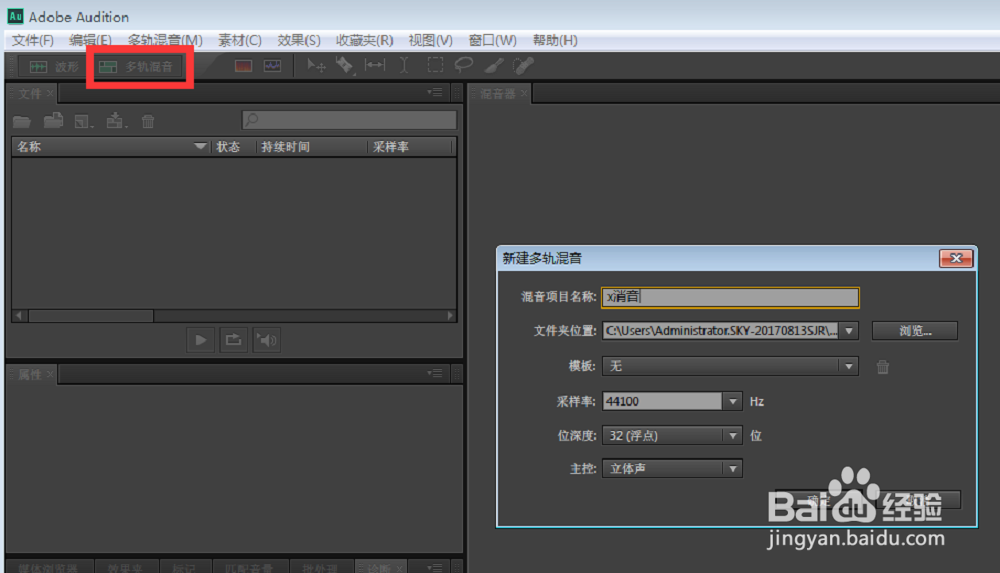Select the Move tool in the toolbar
This screenshot has height=573, width=1000.
[x=316, y=65]
